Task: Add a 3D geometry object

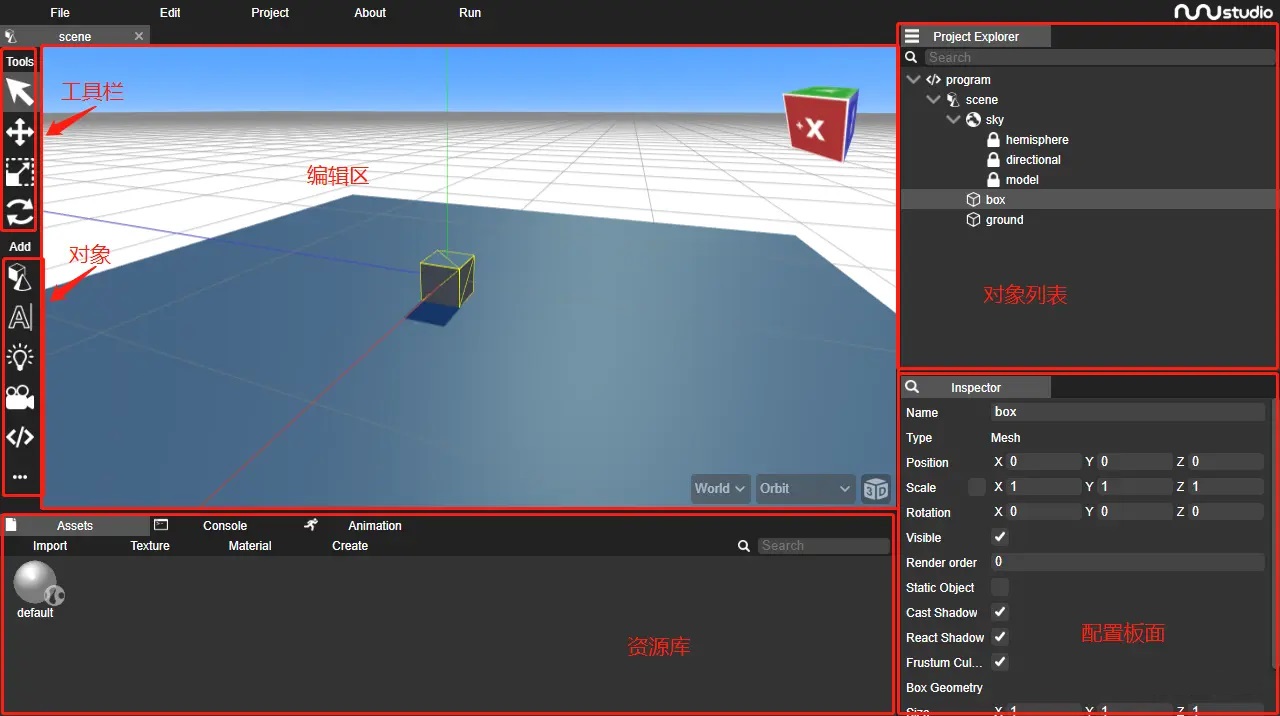Action: click(x=20, y=277)
